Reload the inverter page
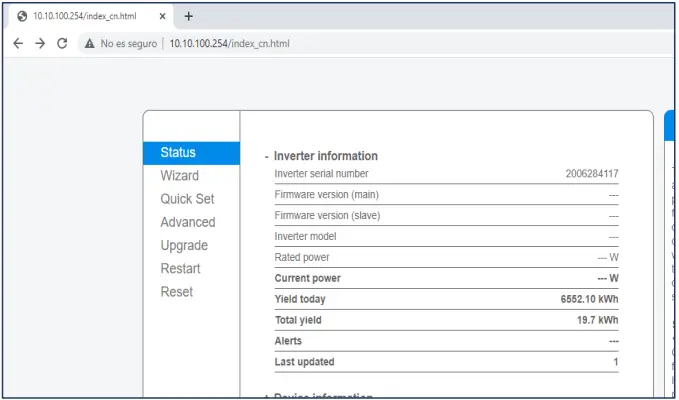The width and height of the screenshot is (679, 400). [x=62, y=44]
